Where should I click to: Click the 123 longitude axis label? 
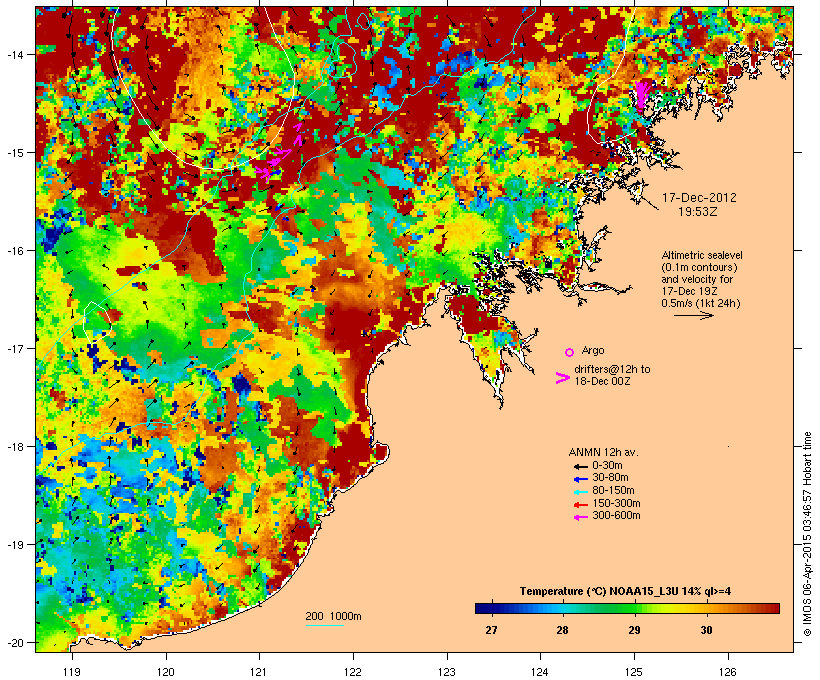(x=447, y=672)
